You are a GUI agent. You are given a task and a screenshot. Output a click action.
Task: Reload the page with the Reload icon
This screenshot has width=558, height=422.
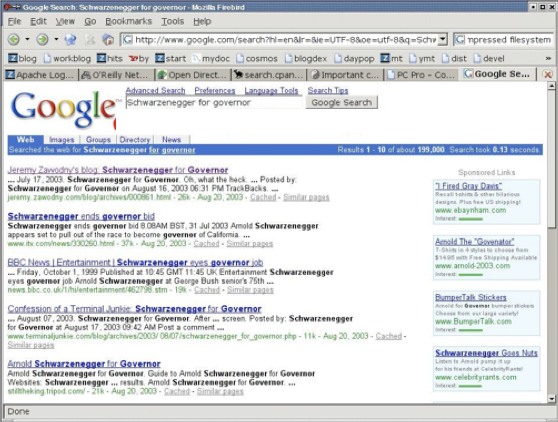pyautogui.click(x=70, y=39)
